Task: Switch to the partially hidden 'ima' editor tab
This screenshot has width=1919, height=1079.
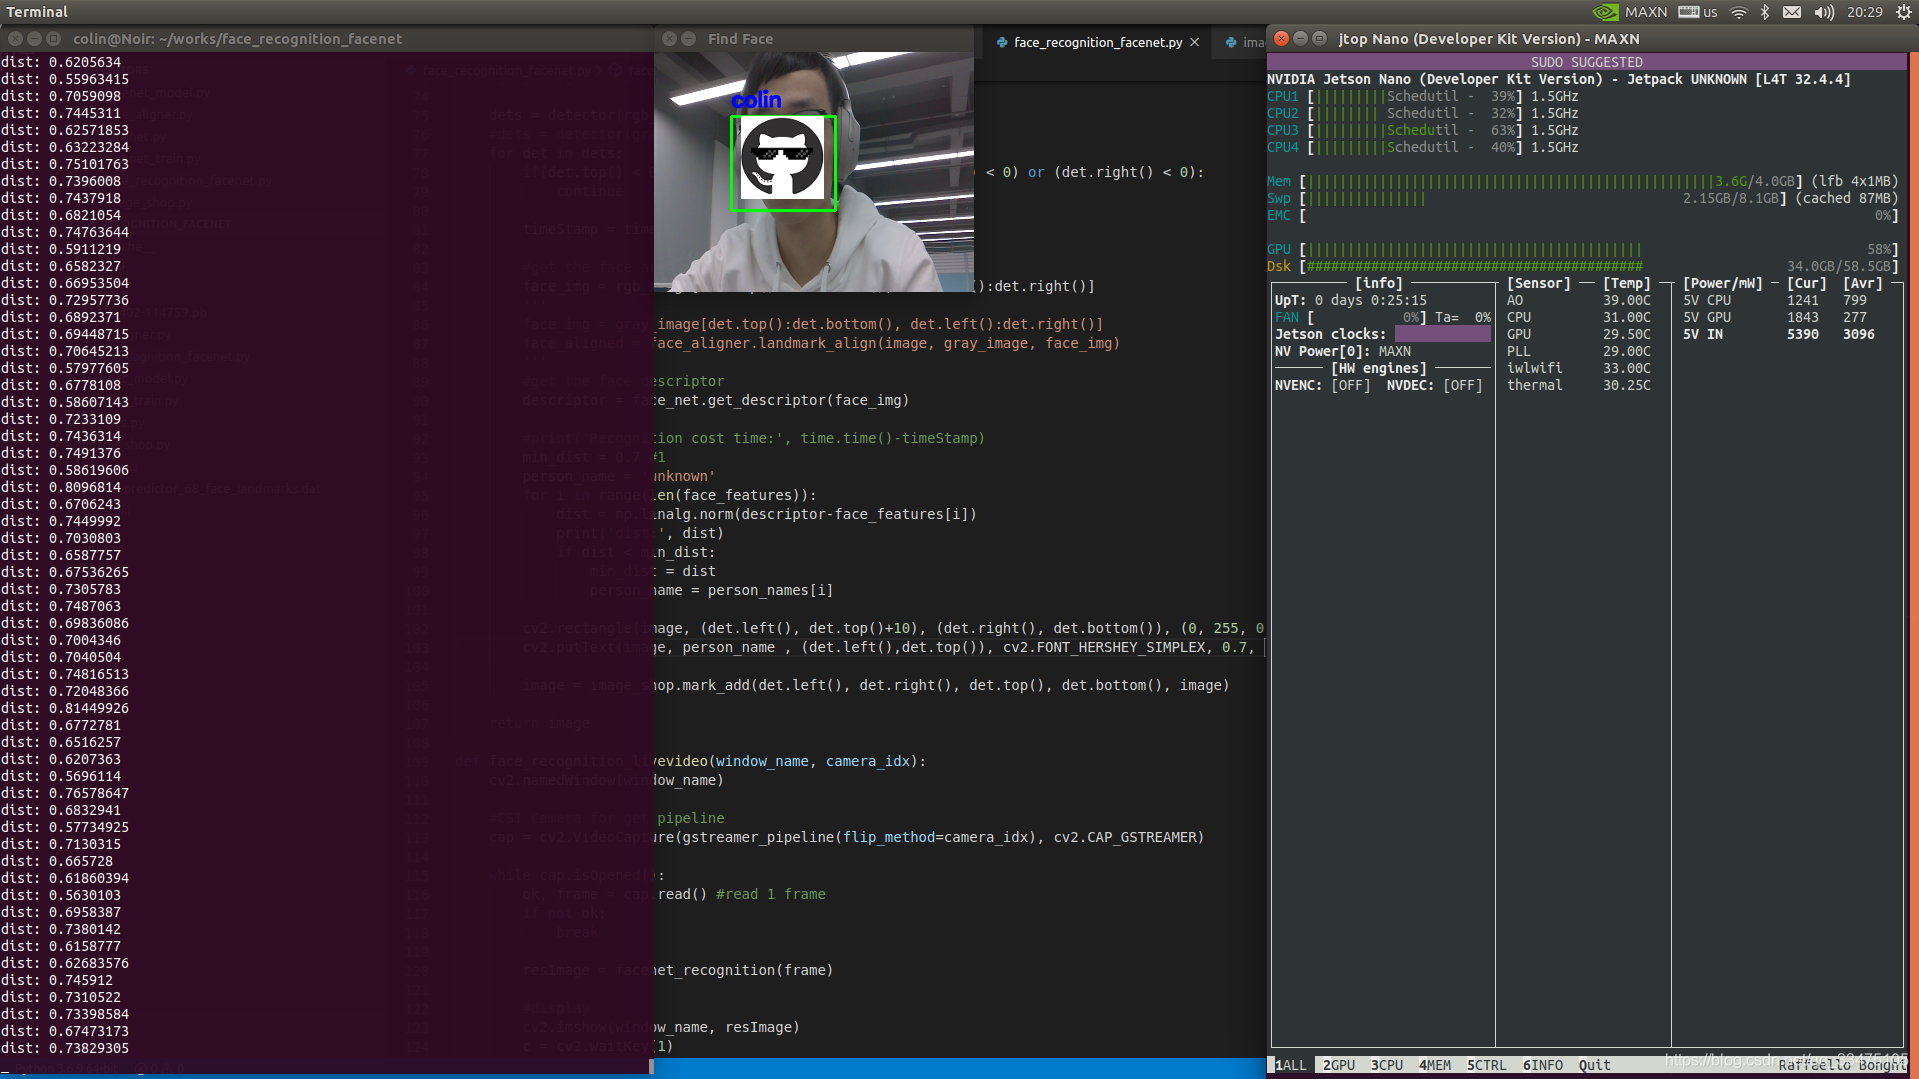Action: pyautogui.click(x=1242, y=42)
